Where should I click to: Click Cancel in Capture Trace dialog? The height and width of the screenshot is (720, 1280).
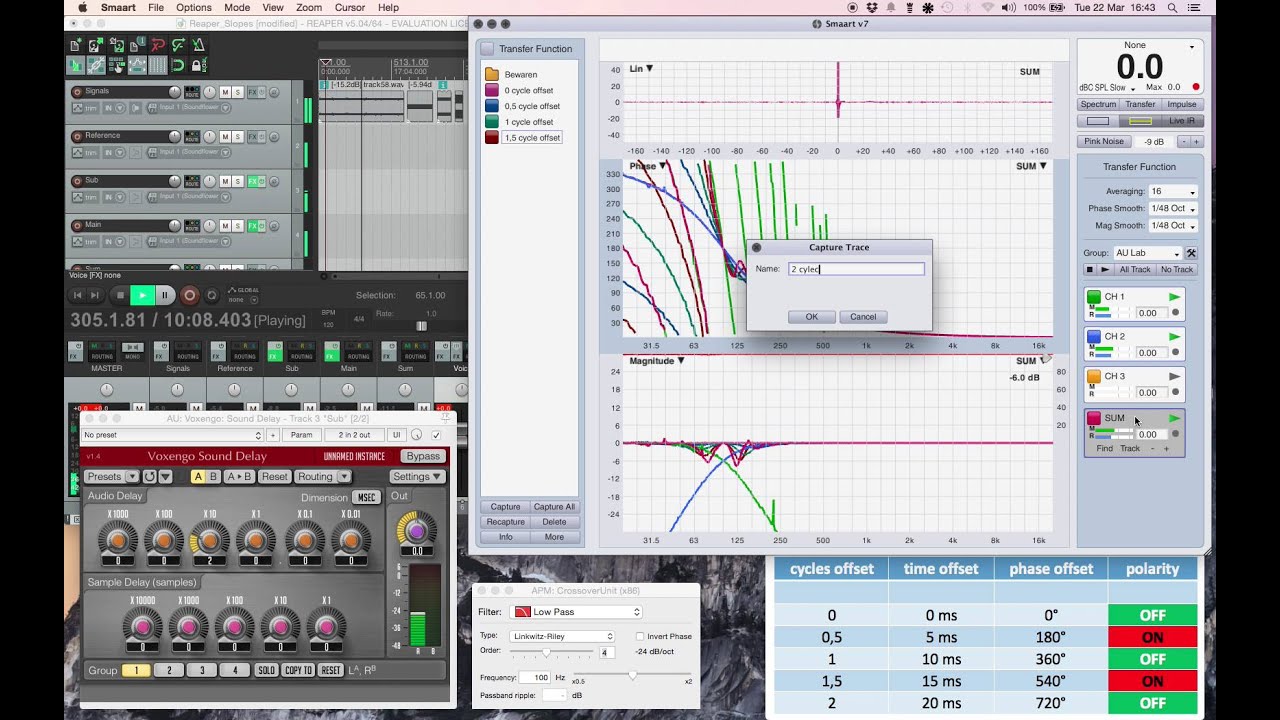click(863, 317)
